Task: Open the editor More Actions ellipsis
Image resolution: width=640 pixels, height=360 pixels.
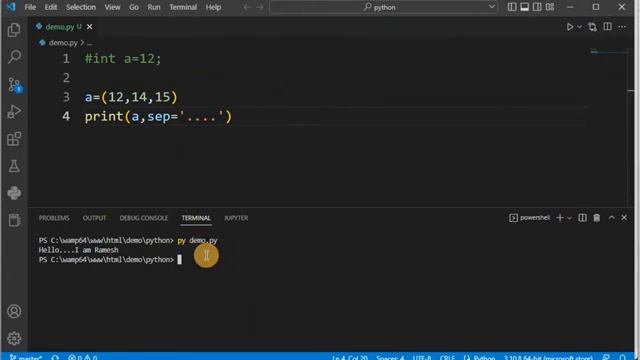Action: [x=622, y=27]
